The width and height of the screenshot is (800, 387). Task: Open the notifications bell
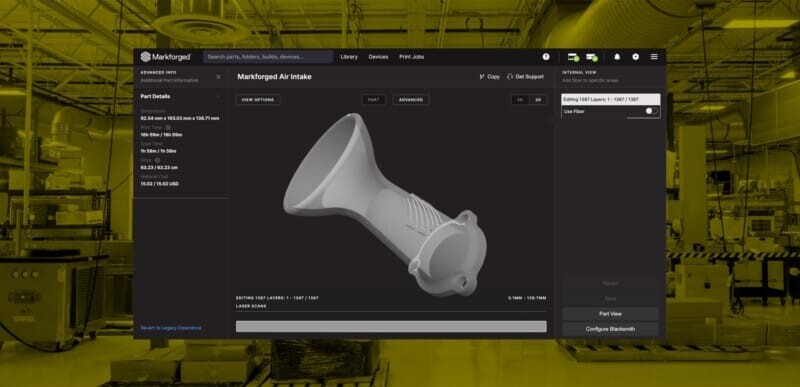pyautogui.click(x=617, y=57)
